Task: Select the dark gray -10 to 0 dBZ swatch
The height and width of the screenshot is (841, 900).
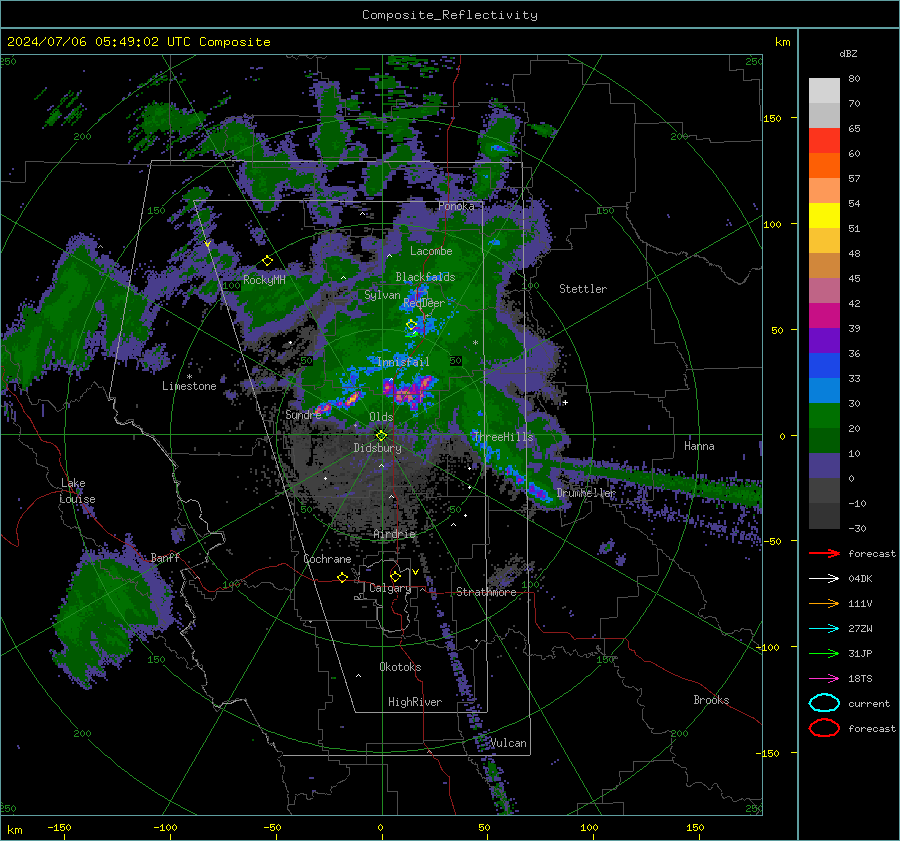Action: tap(824, 491)
